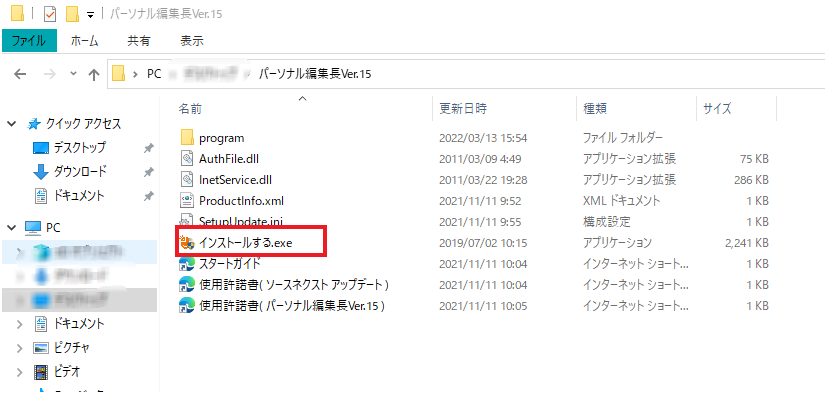Select the ProductInfo.xml file icon
The height and width of the screenshot is (395, 826).
188,201
